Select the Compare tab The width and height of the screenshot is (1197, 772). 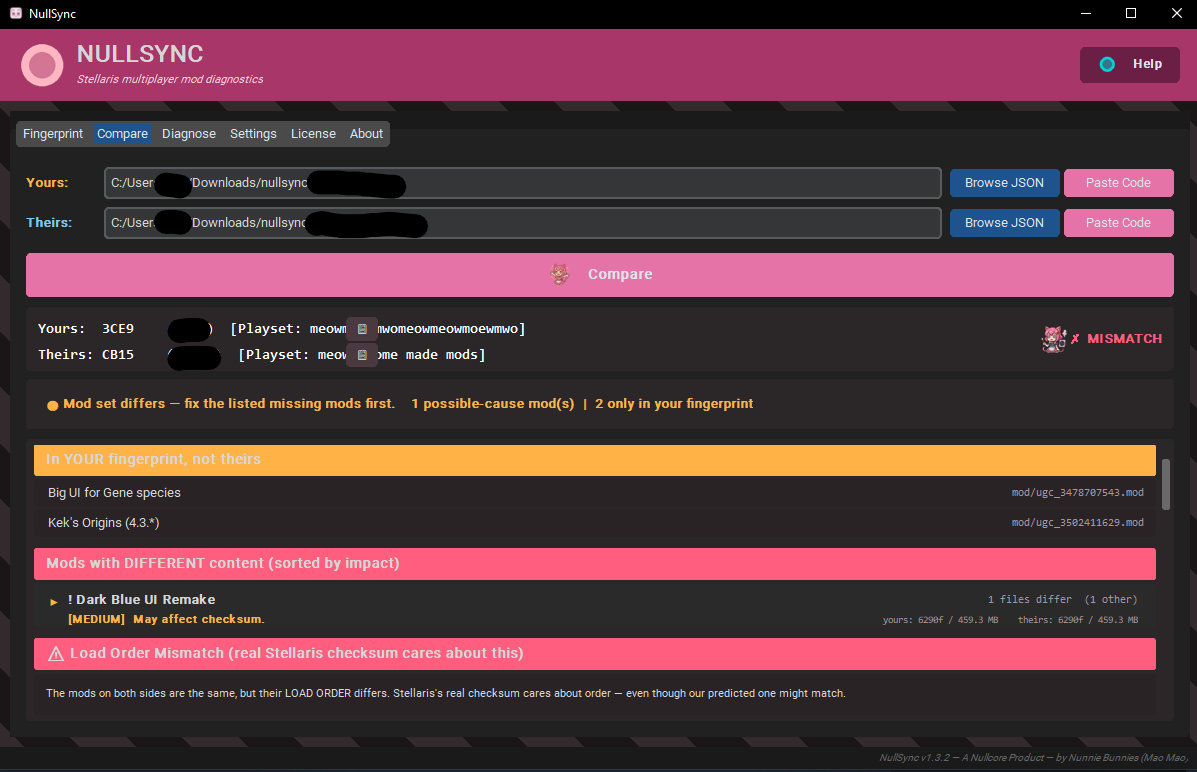click(122, 134)
